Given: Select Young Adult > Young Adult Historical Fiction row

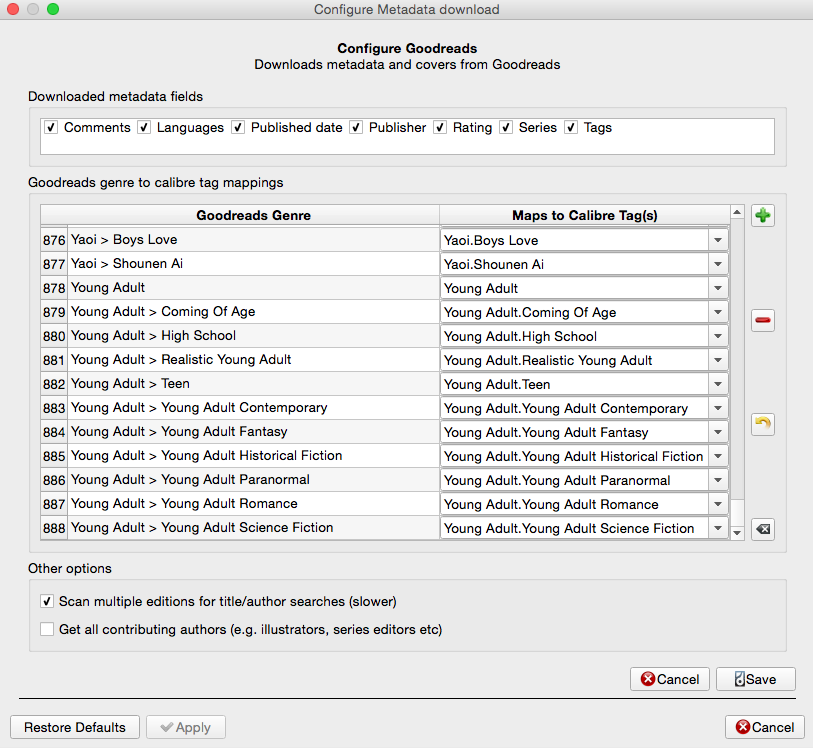Looking at the screenshot, I should pos(253,456).
